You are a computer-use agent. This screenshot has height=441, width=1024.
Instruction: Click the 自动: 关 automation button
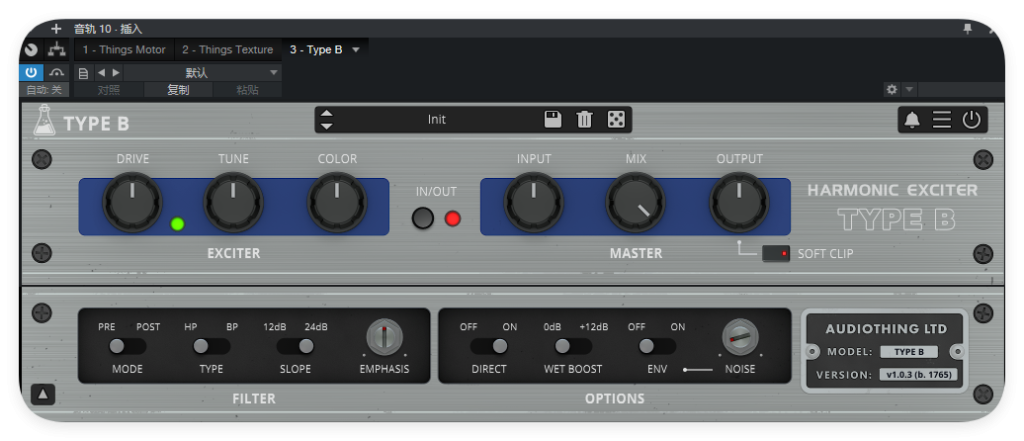[x=44, y=90]
